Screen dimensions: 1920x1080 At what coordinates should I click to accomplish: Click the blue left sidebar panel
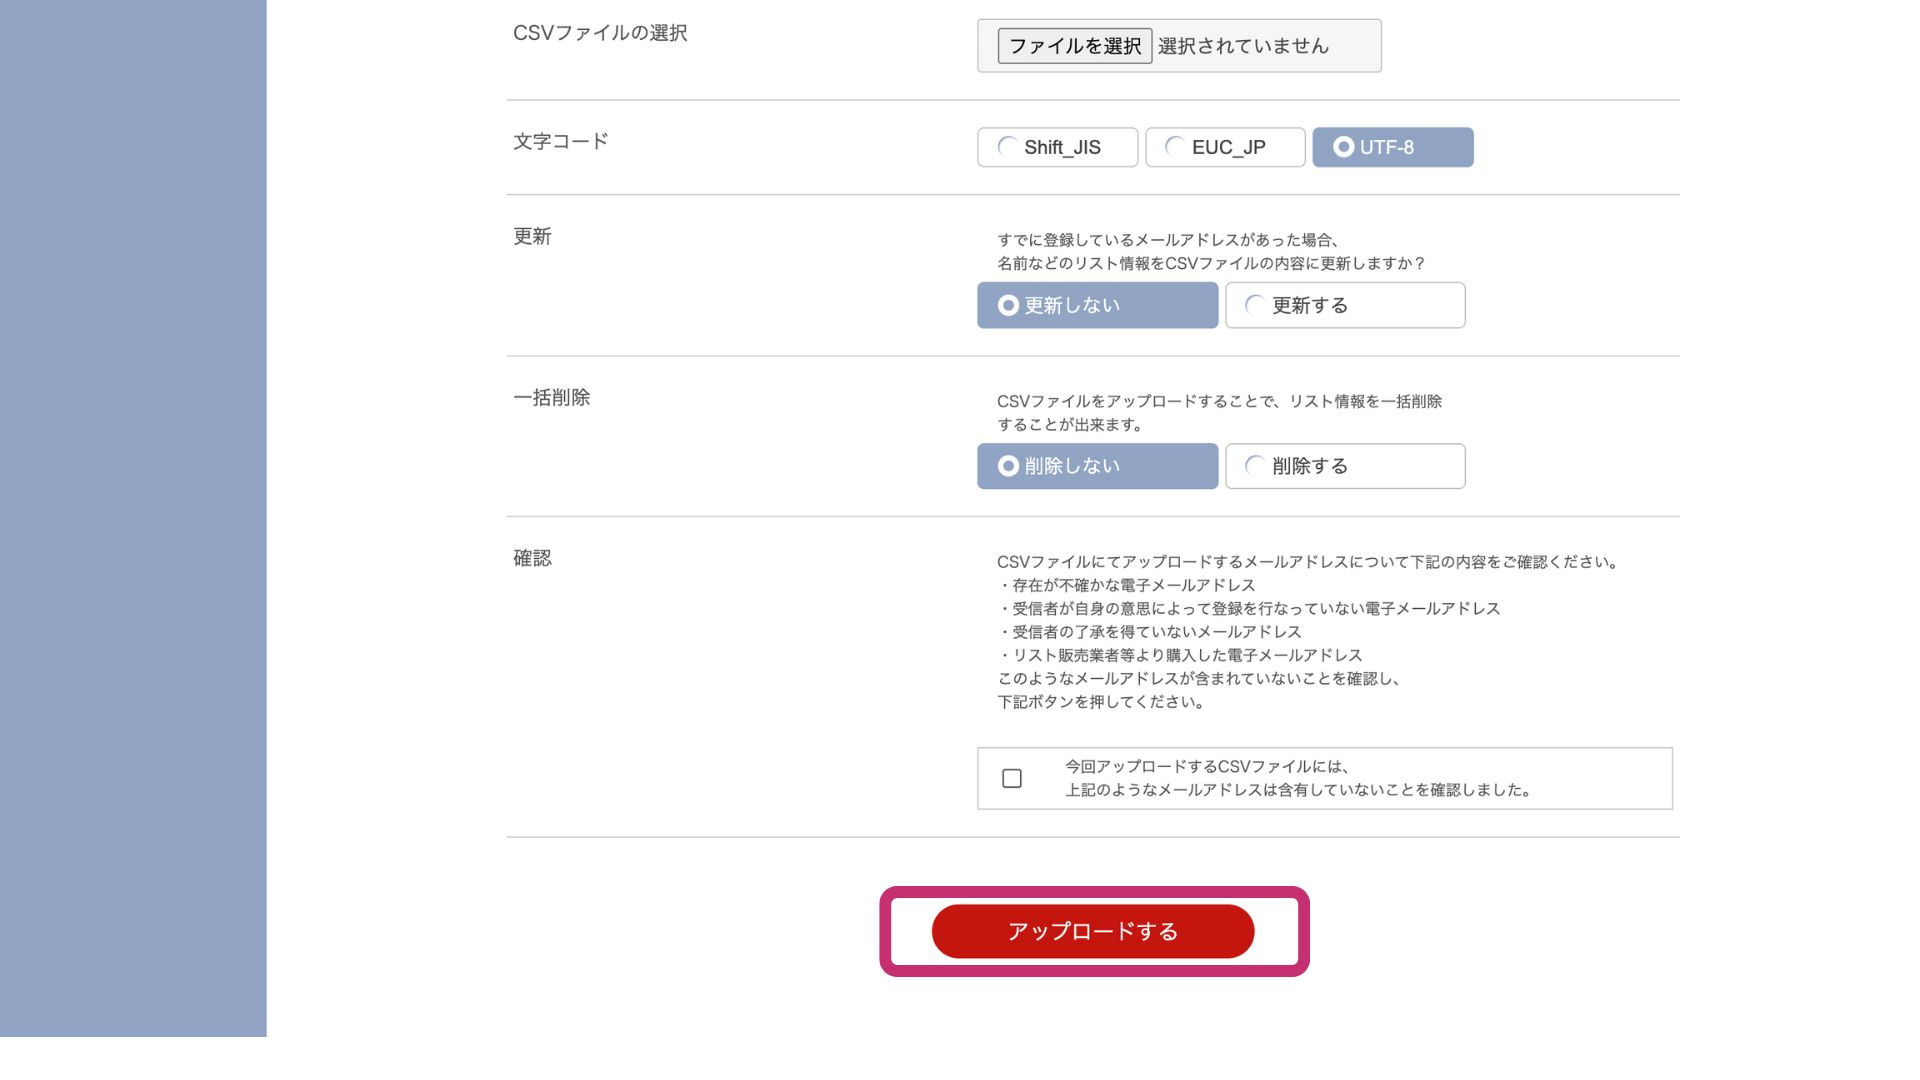point(133,518)
